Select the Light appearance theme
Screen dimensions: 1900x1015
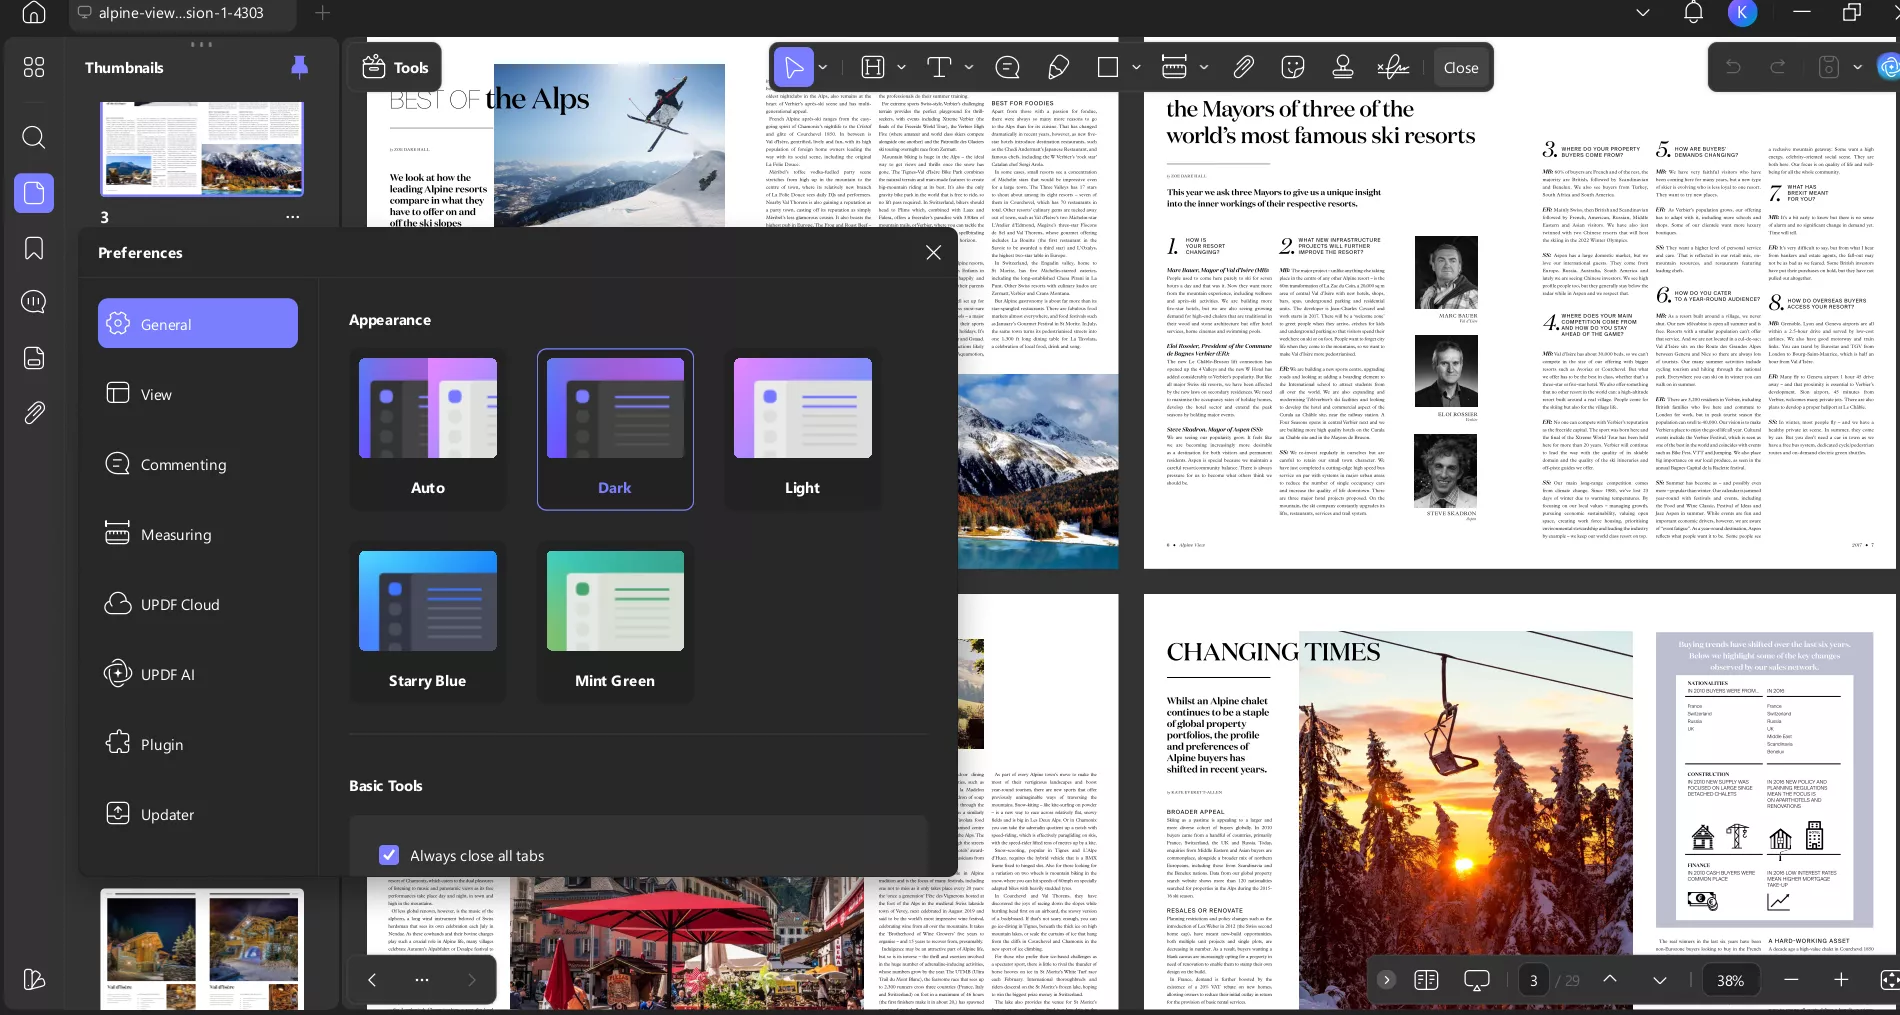click(801, 428)
